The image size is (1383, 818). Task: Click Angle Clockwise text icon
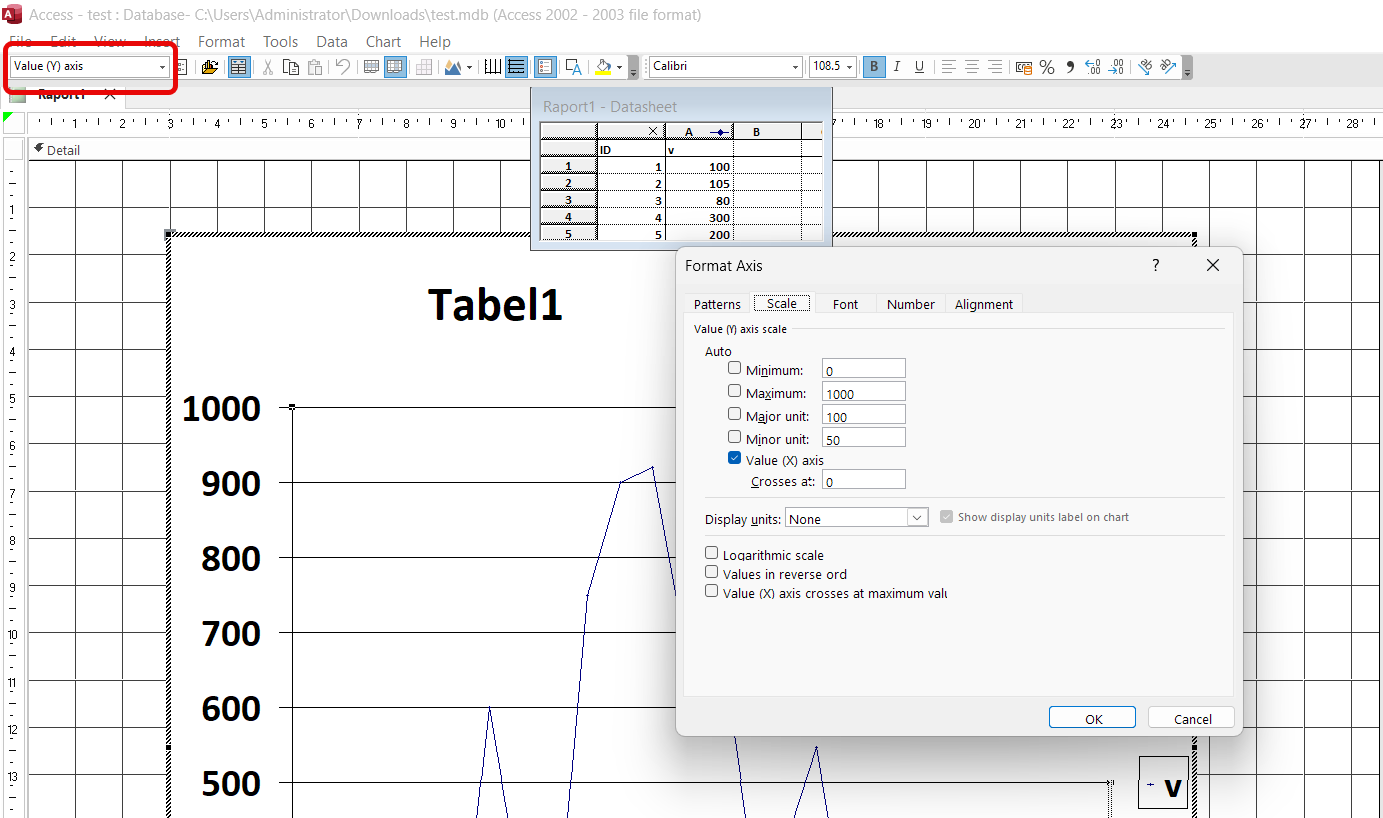tap(1145, 67)
